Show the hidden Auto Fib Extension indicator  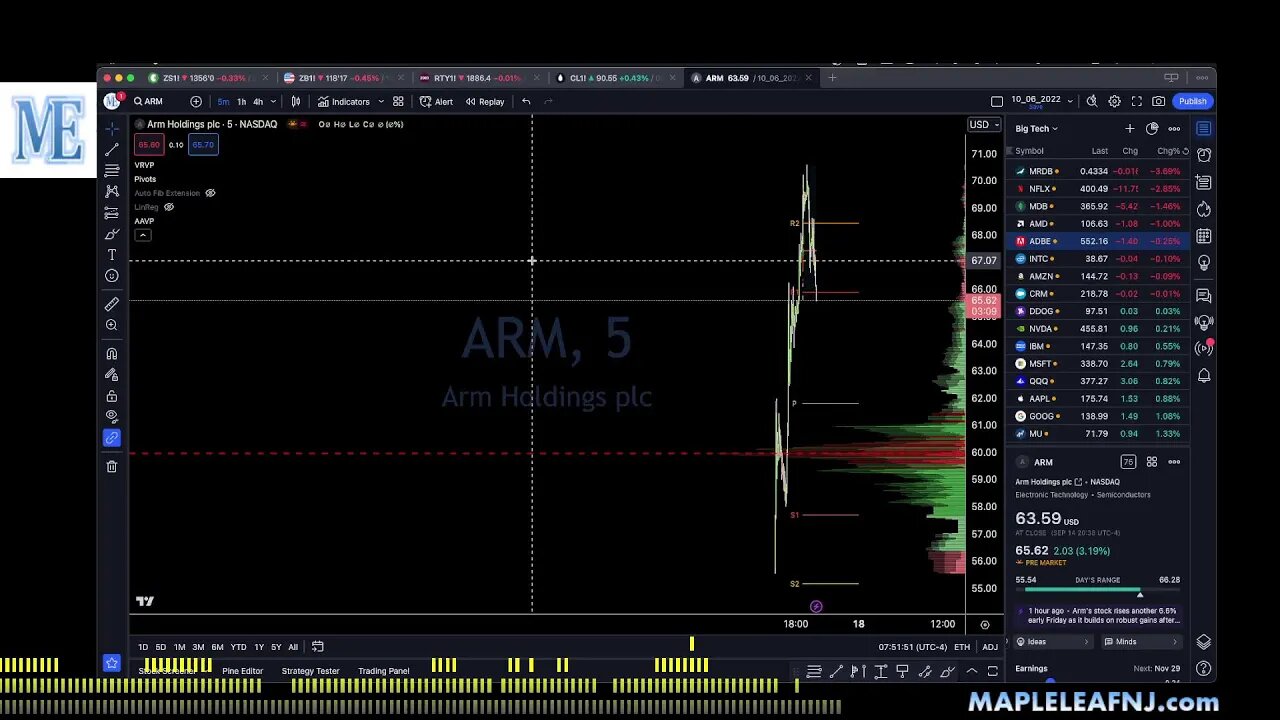[x=210, y=193]
